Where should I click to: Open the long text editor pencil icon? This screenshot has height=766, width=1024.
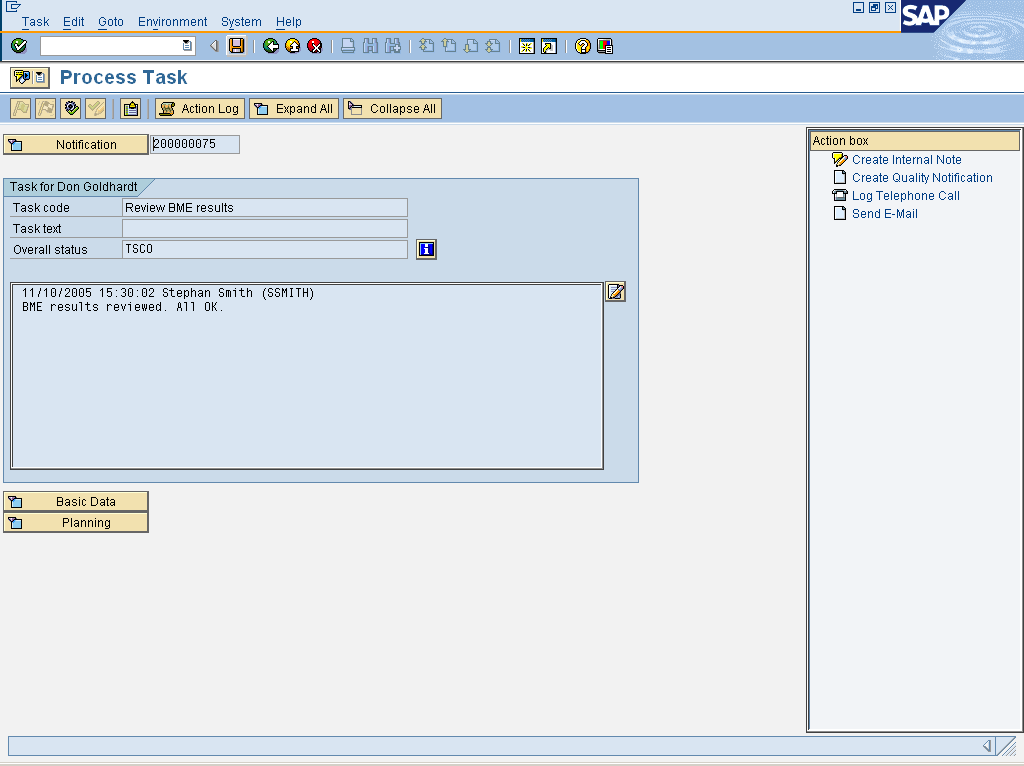pyautogui.click(x=616, y=291)
